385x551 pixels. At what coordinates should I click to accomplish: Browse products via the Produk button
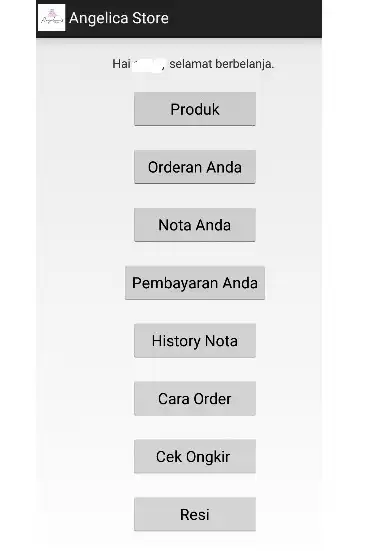195,109
